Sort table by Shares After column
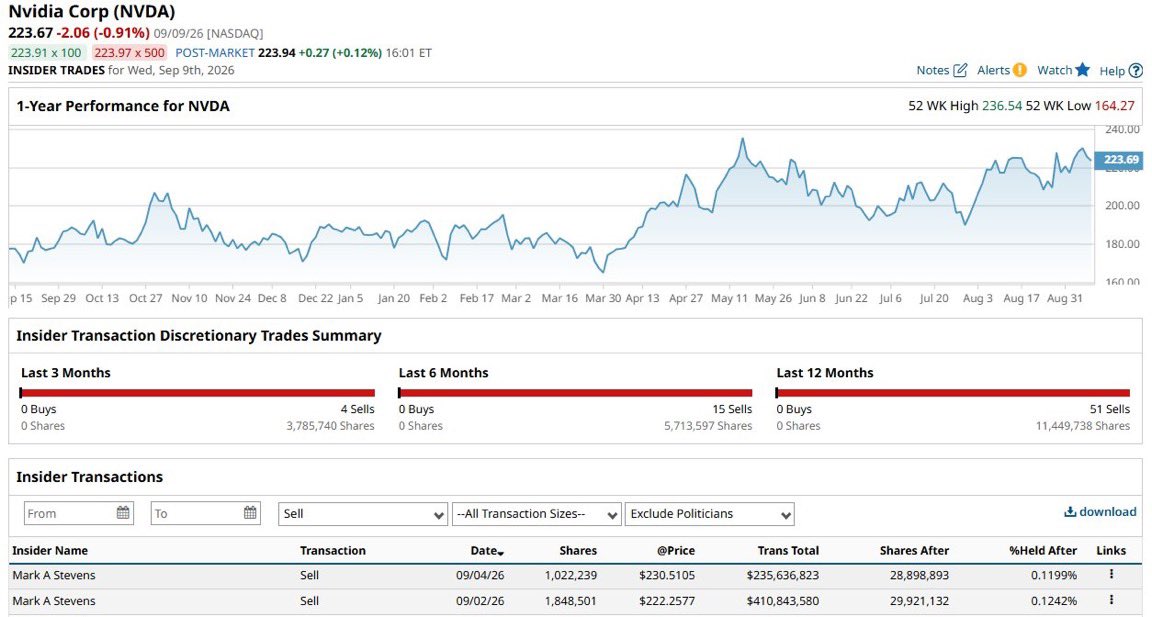The height and width of the screenshot is (617, 1152). click(914, 550)
